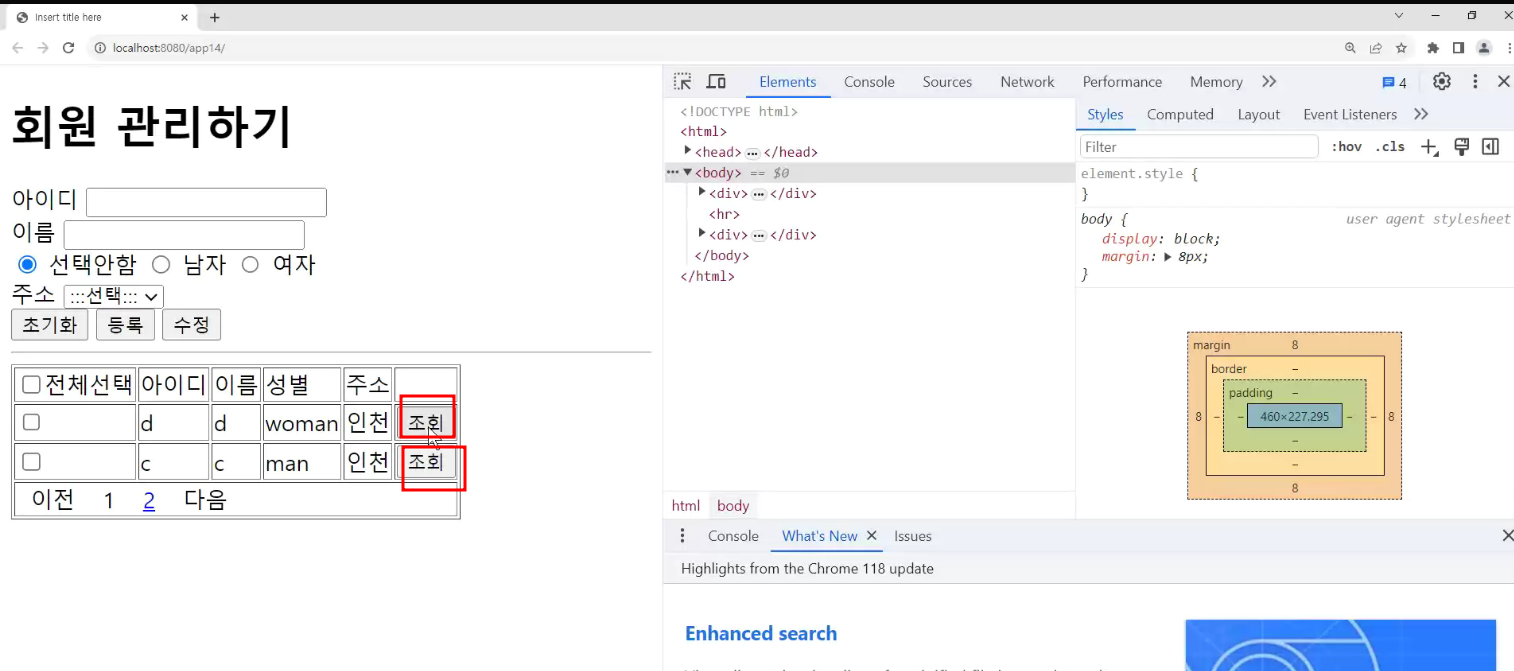Click the 등록 register button
This screenshot has width=1514, height=671.
tap(125, 325)
